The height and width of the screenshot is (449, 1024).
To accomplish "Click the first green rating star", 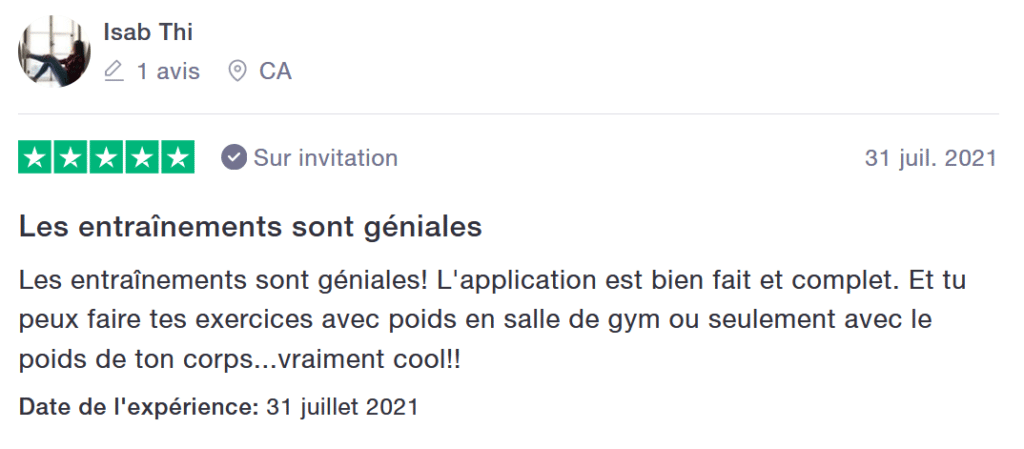I will point(35,158).
